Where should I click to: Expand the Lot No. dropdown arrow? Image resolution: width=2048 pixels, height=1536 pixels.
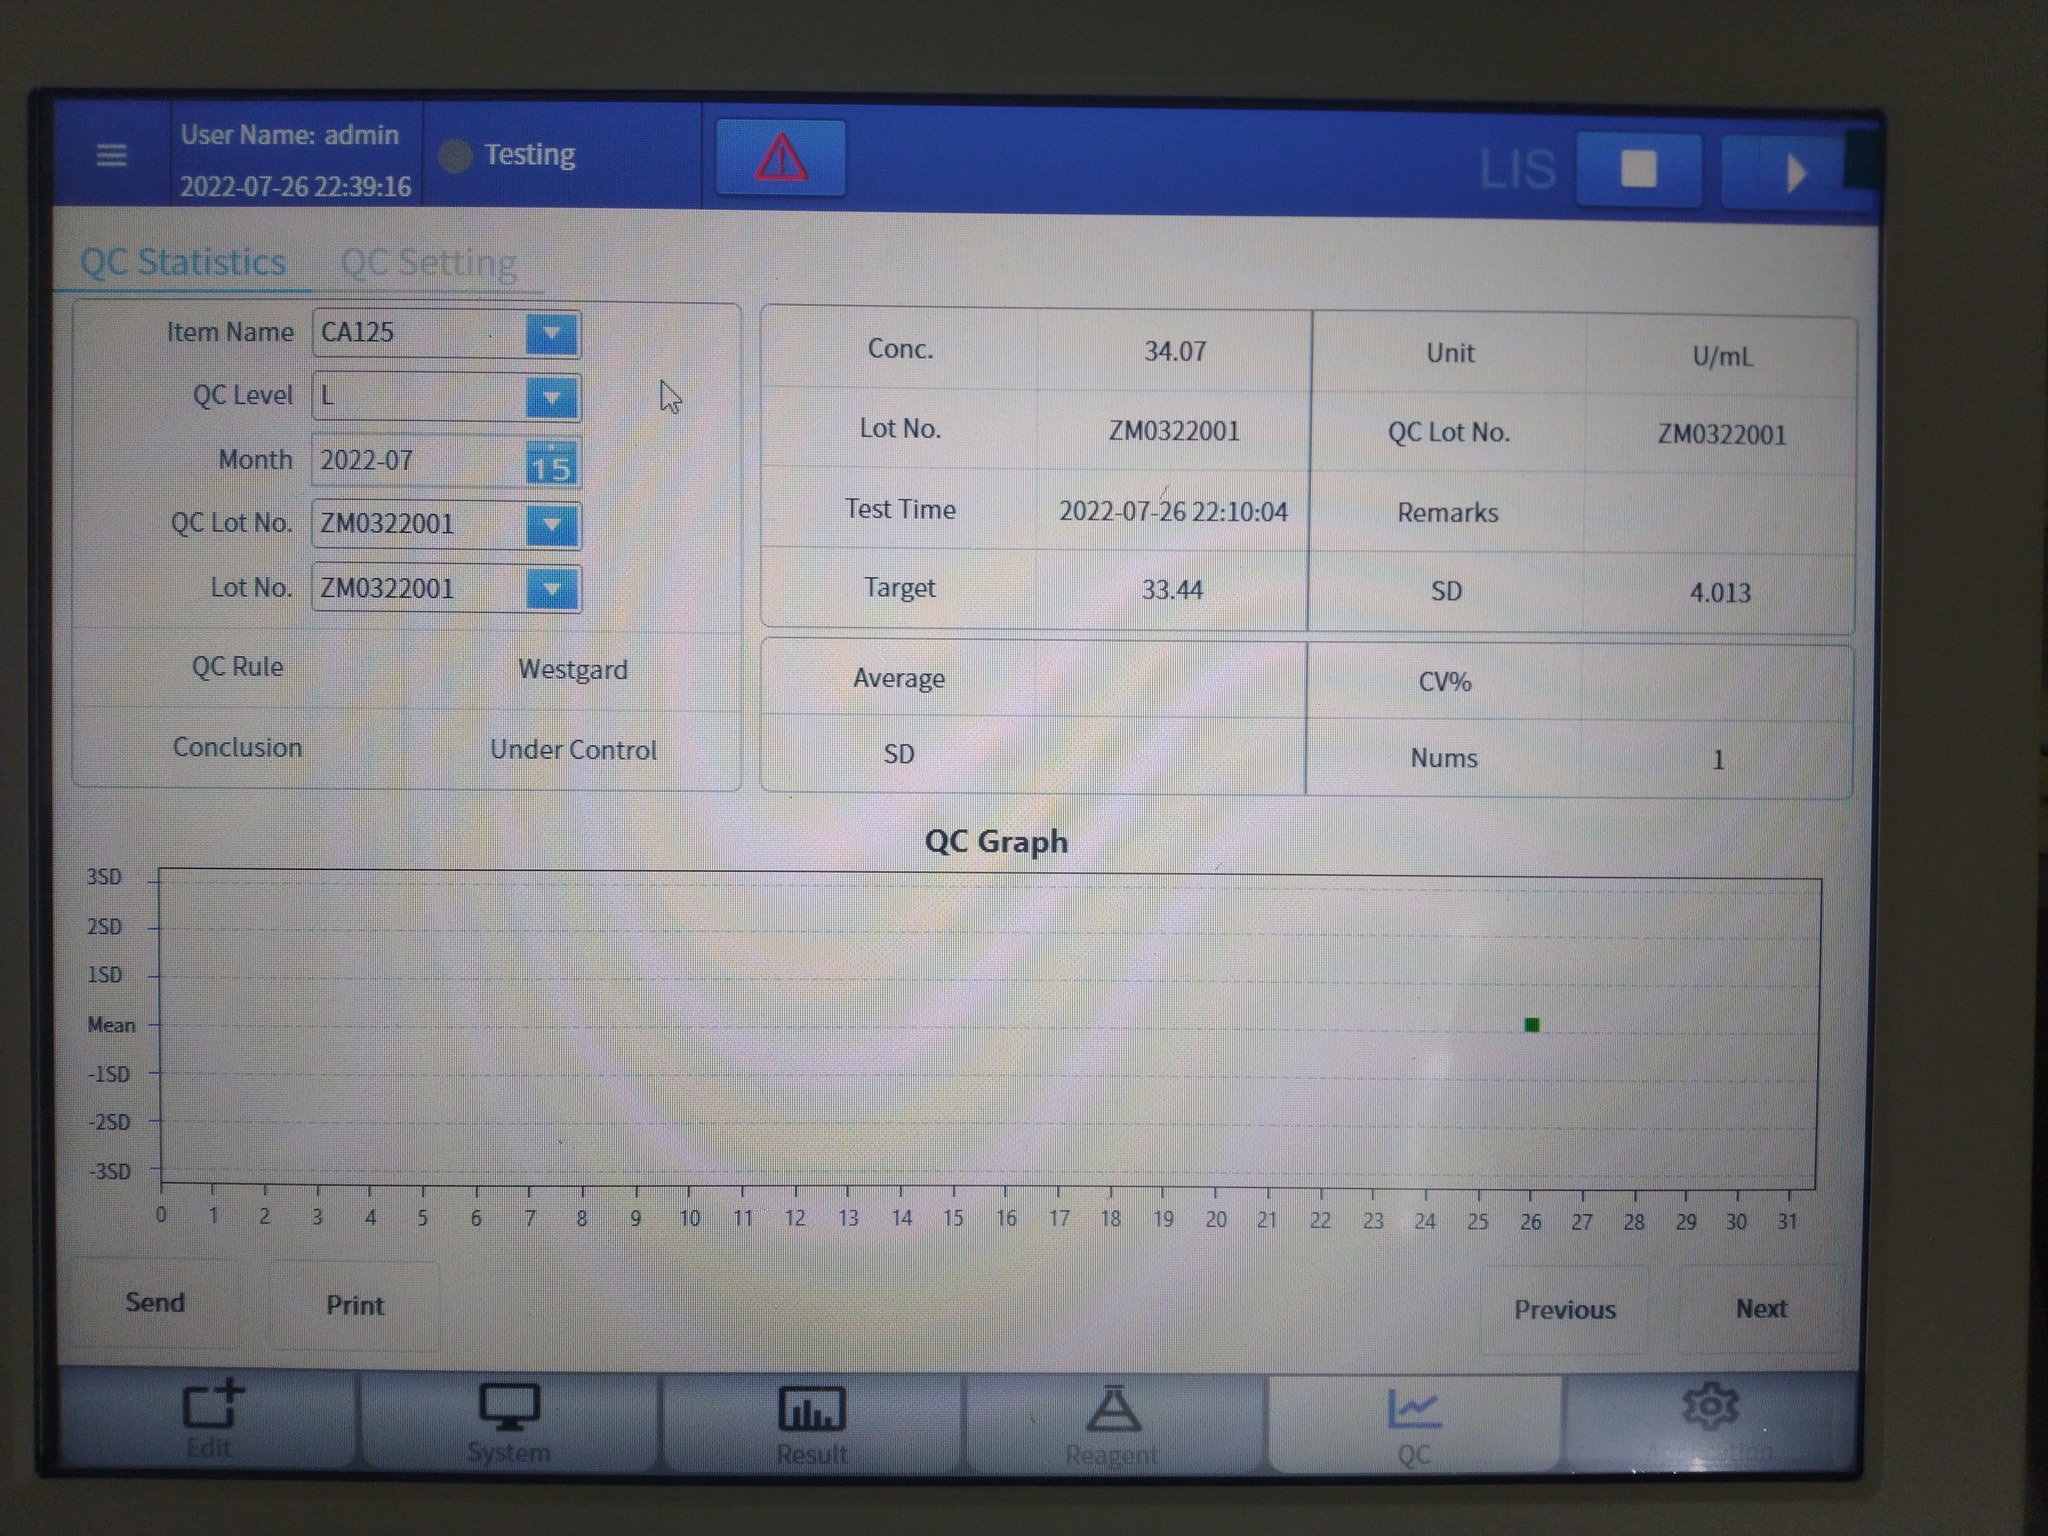click(x=551, y=589)
